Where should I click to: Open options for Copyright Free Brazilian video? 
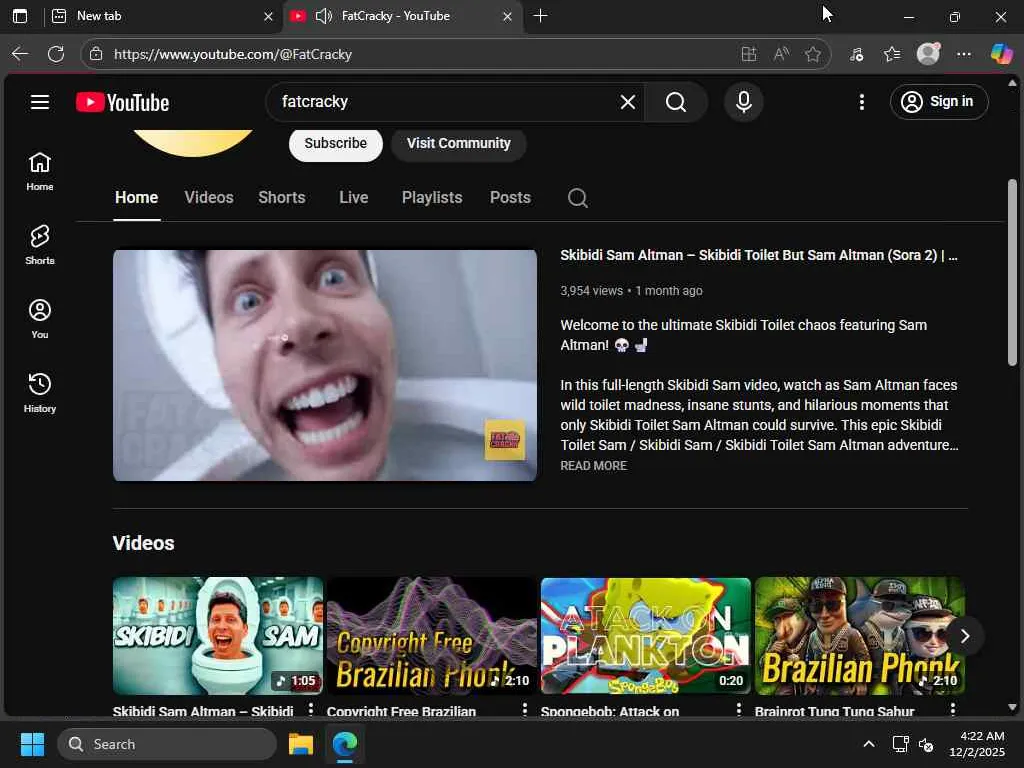pyautogui.click(x=524, y=709)
